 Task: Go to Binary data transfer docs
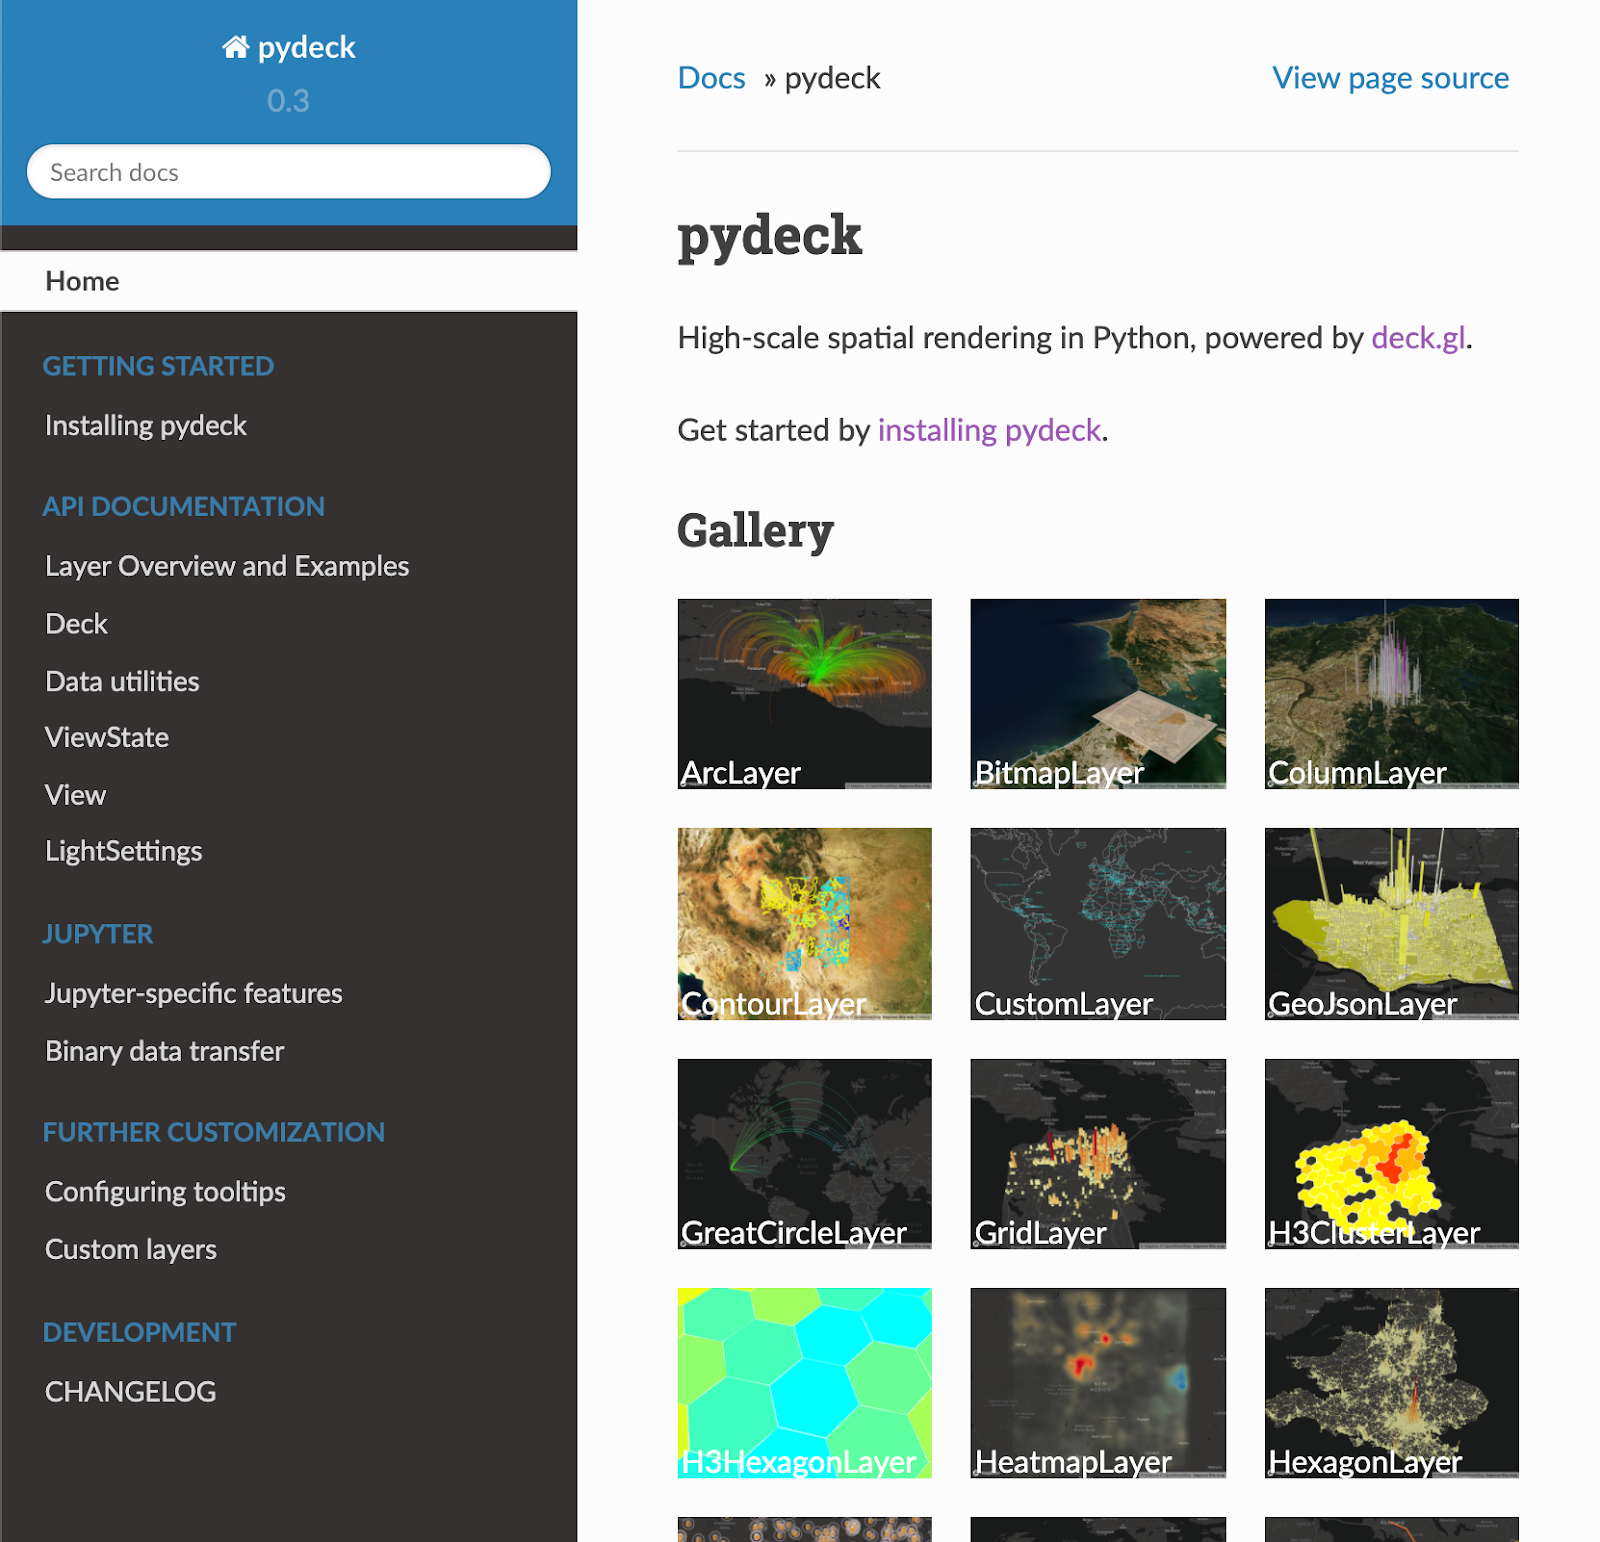(163, 1051)
